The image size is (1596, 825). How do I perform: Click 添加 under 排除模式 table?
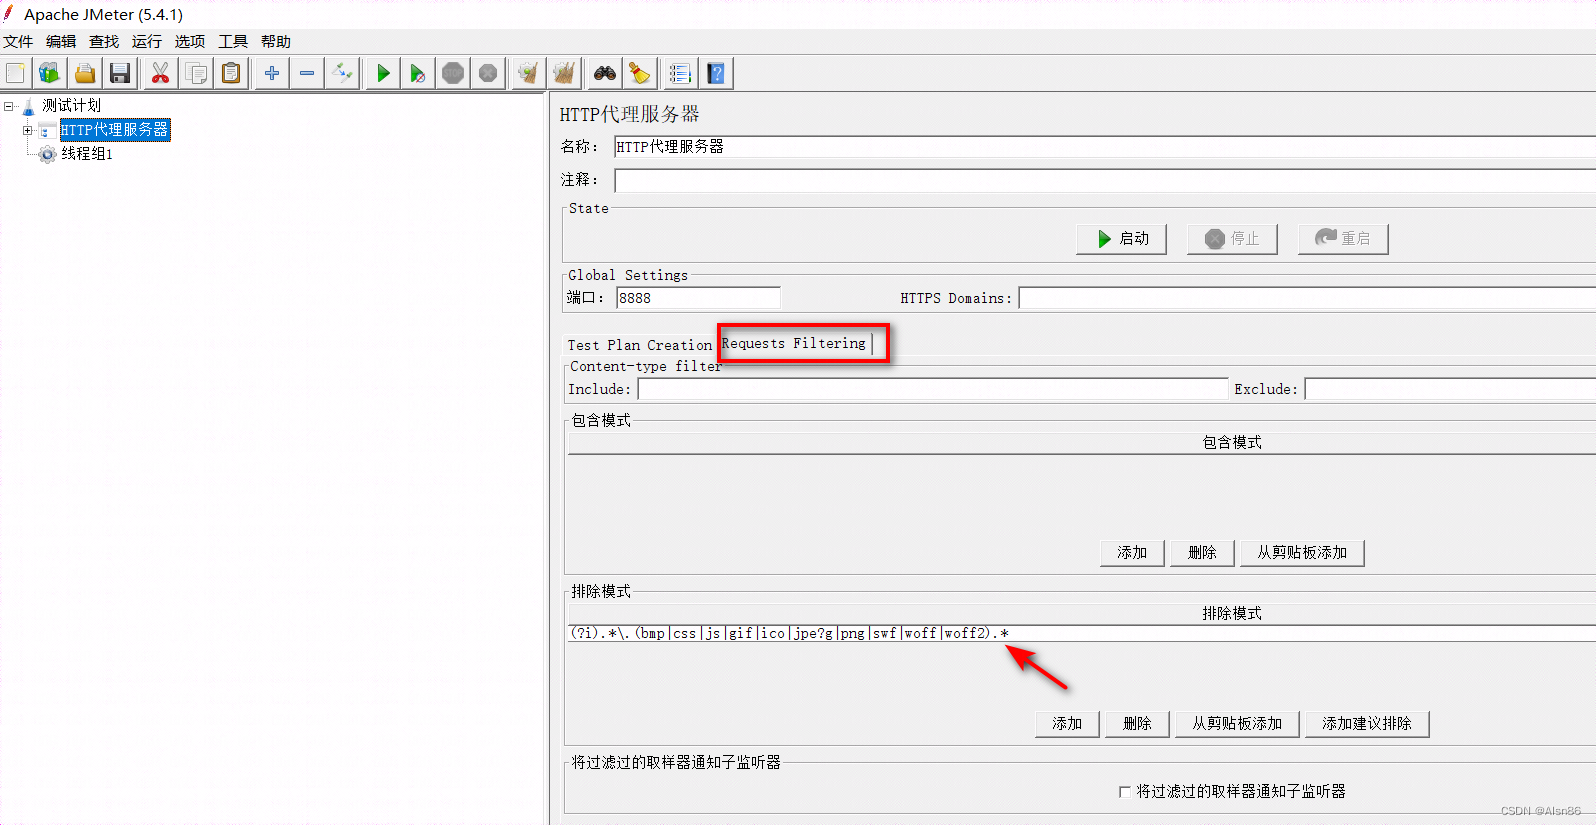pos(1067,724)
